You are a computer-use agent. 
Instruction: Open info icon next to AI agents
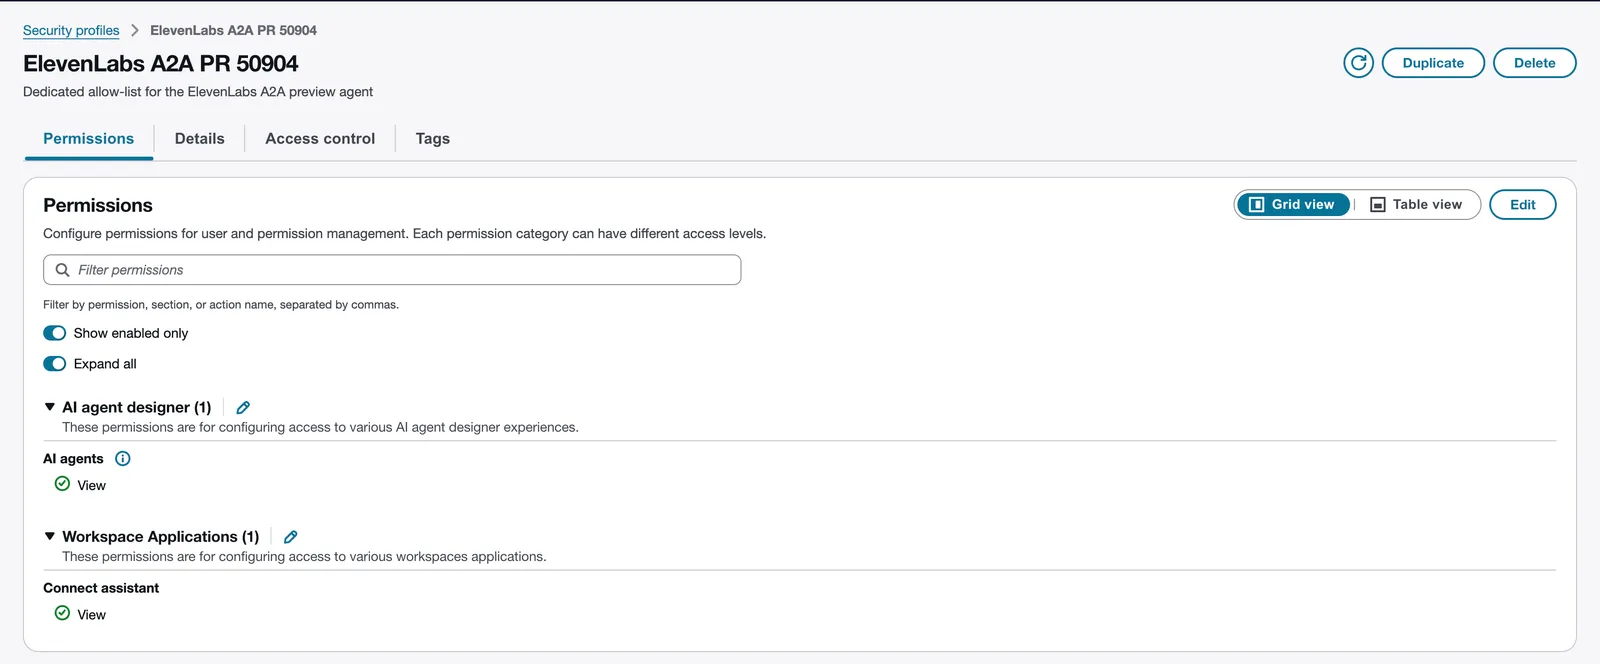123,459
